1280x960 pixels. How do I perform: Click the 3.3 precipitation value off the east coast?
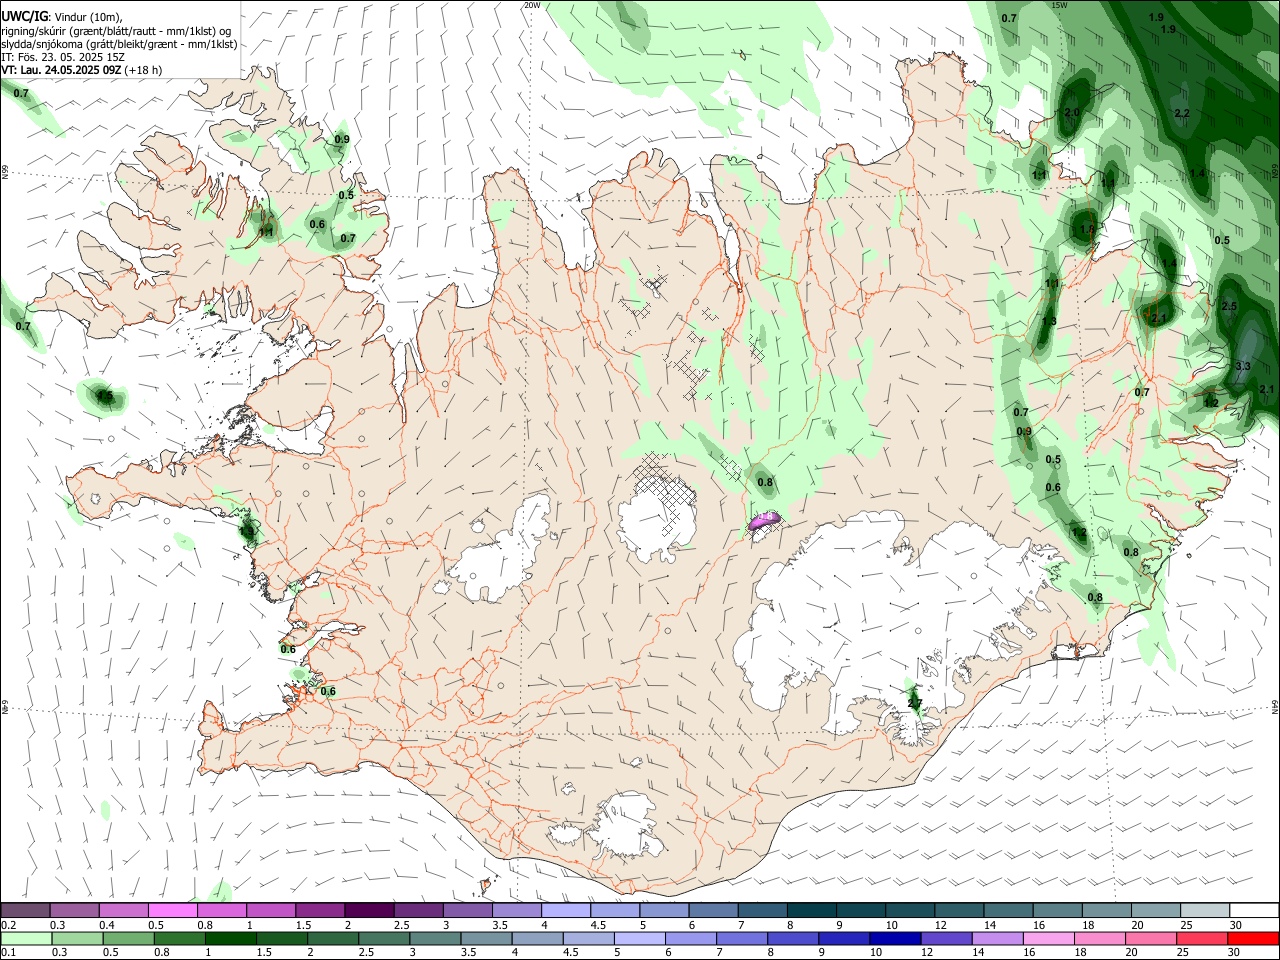1243,367
